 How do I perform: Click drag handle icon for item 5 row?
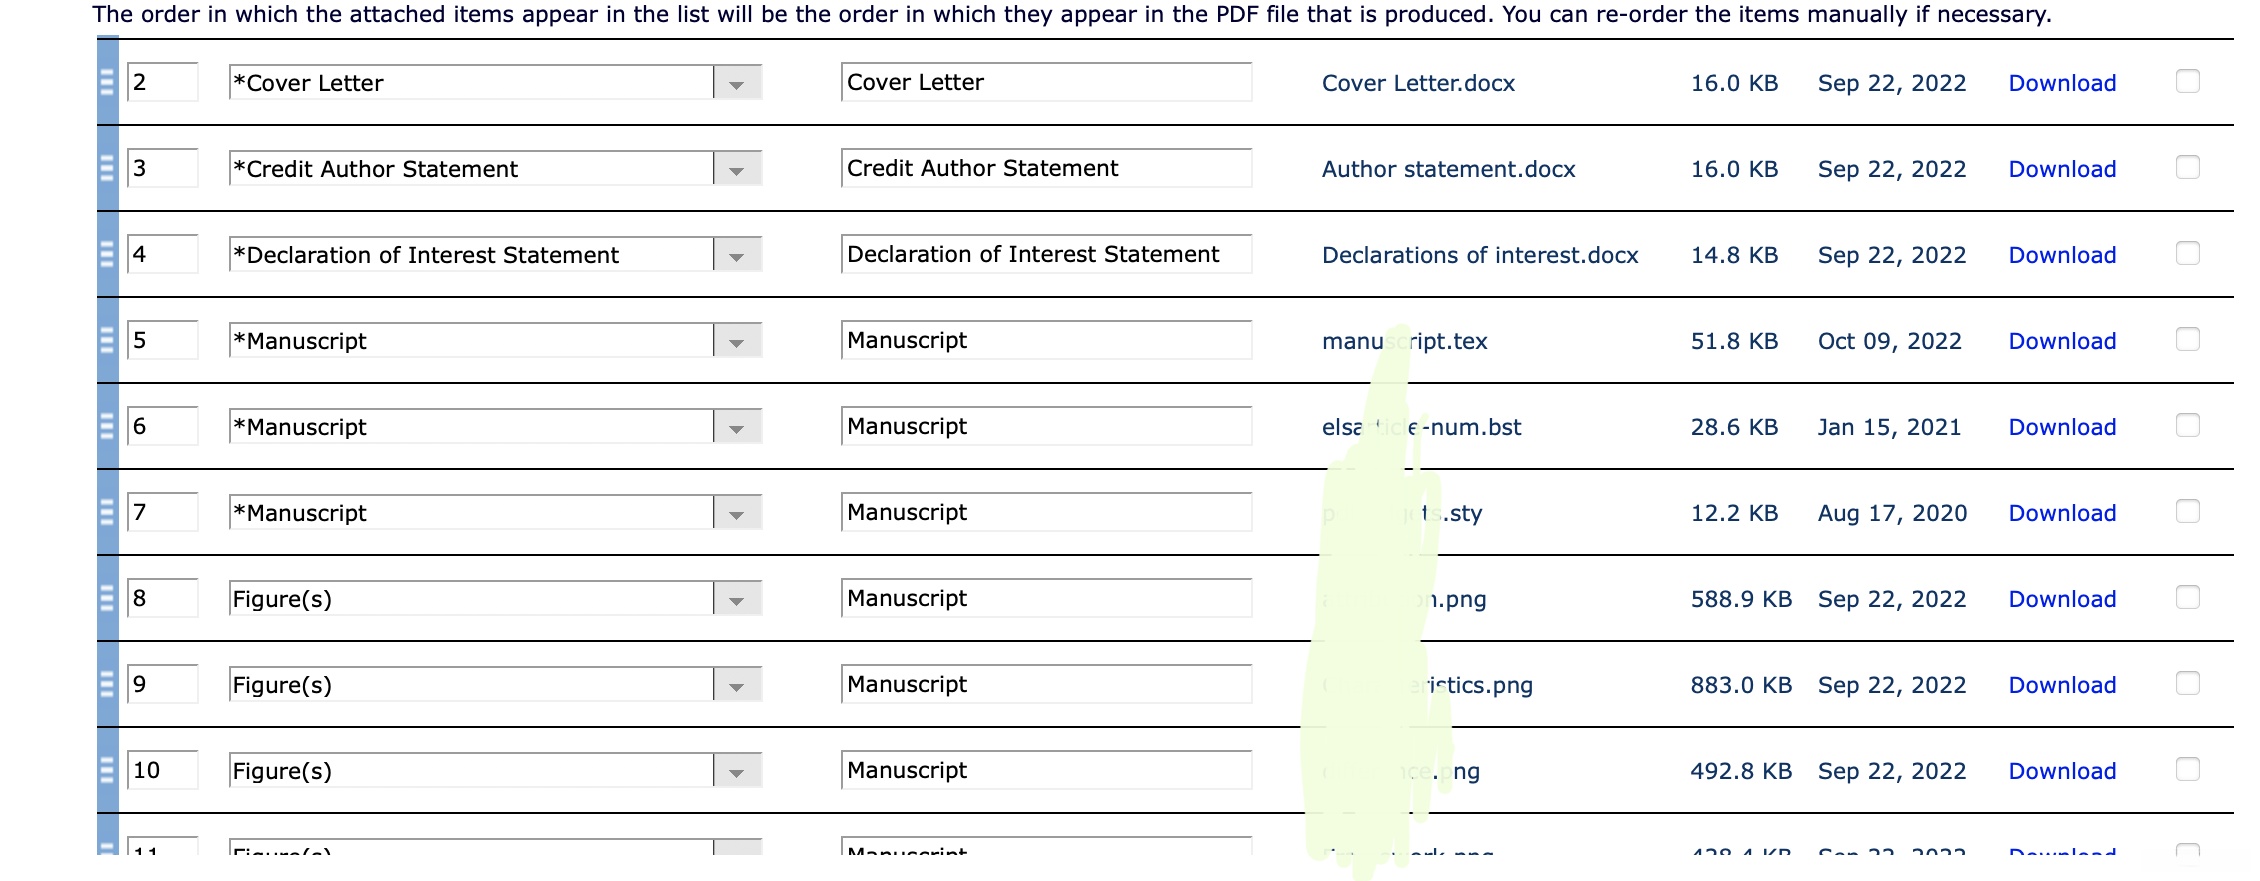(107, 340)
